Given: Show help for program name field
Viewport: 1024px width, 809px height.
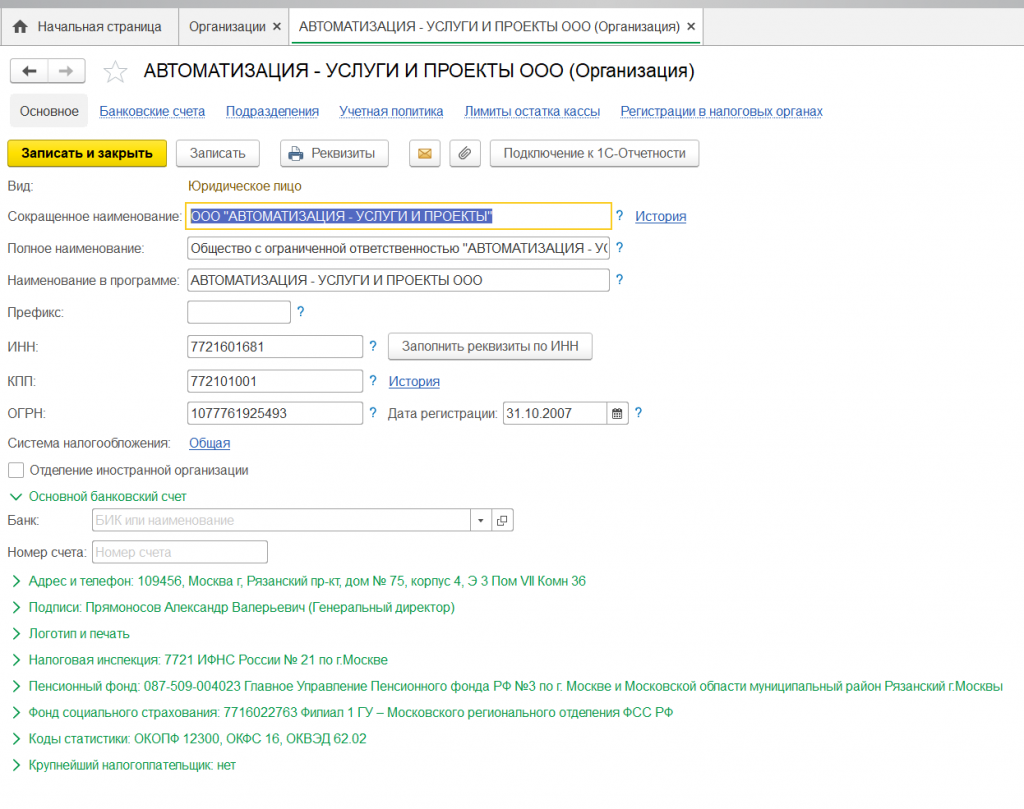Looking at the screenshot, I should pos(619,279).
